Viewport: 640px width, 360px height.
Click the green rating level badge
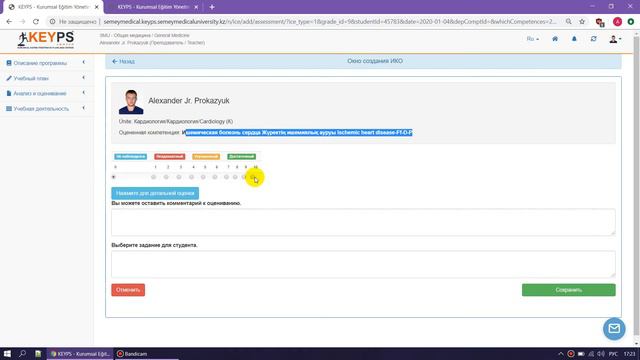[x=242, y=156]
